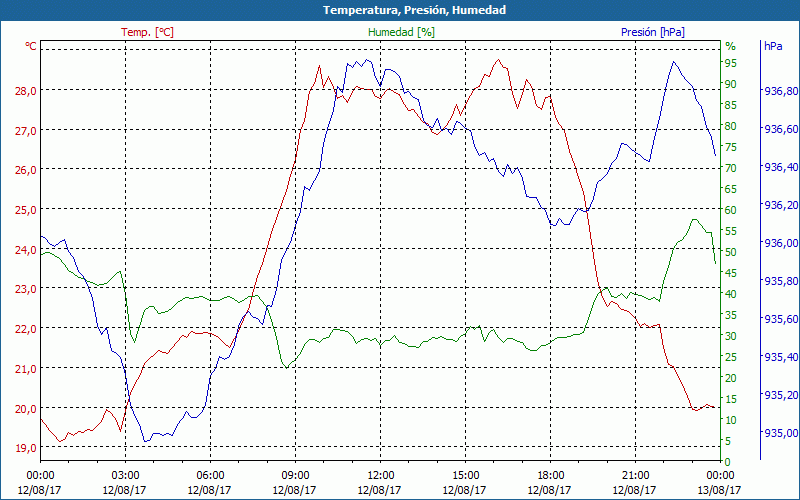This screenshot has width=800, height=500.
Task: Select the 935,60 pressure axis value
Action: 781,319
